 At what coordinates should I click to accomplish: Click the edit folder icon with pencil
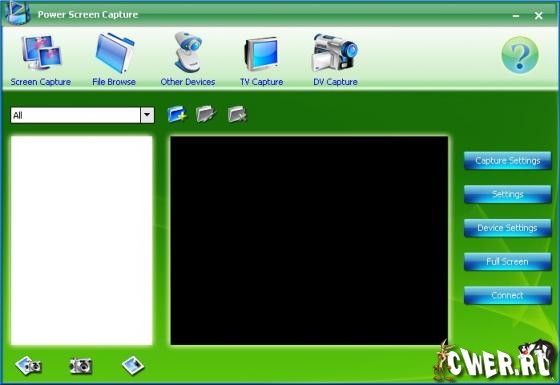[206, 114]
